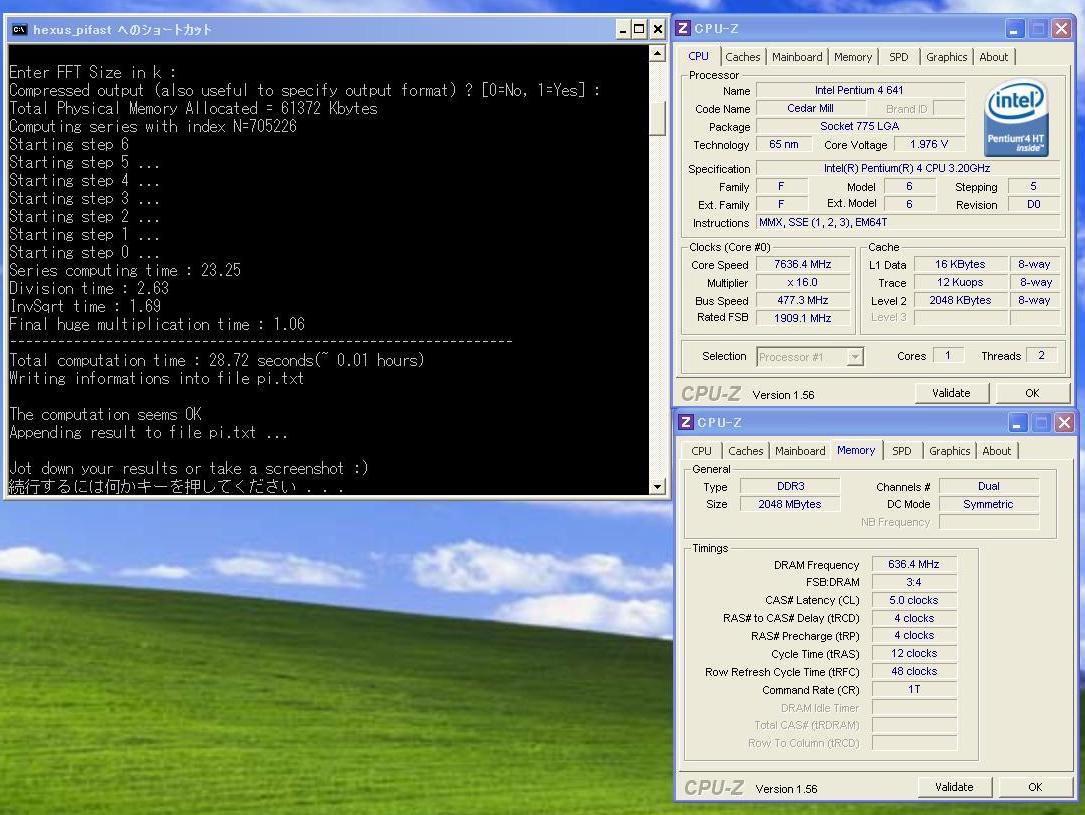Open the About tab in the top CPU-Z window

point(994,57)
